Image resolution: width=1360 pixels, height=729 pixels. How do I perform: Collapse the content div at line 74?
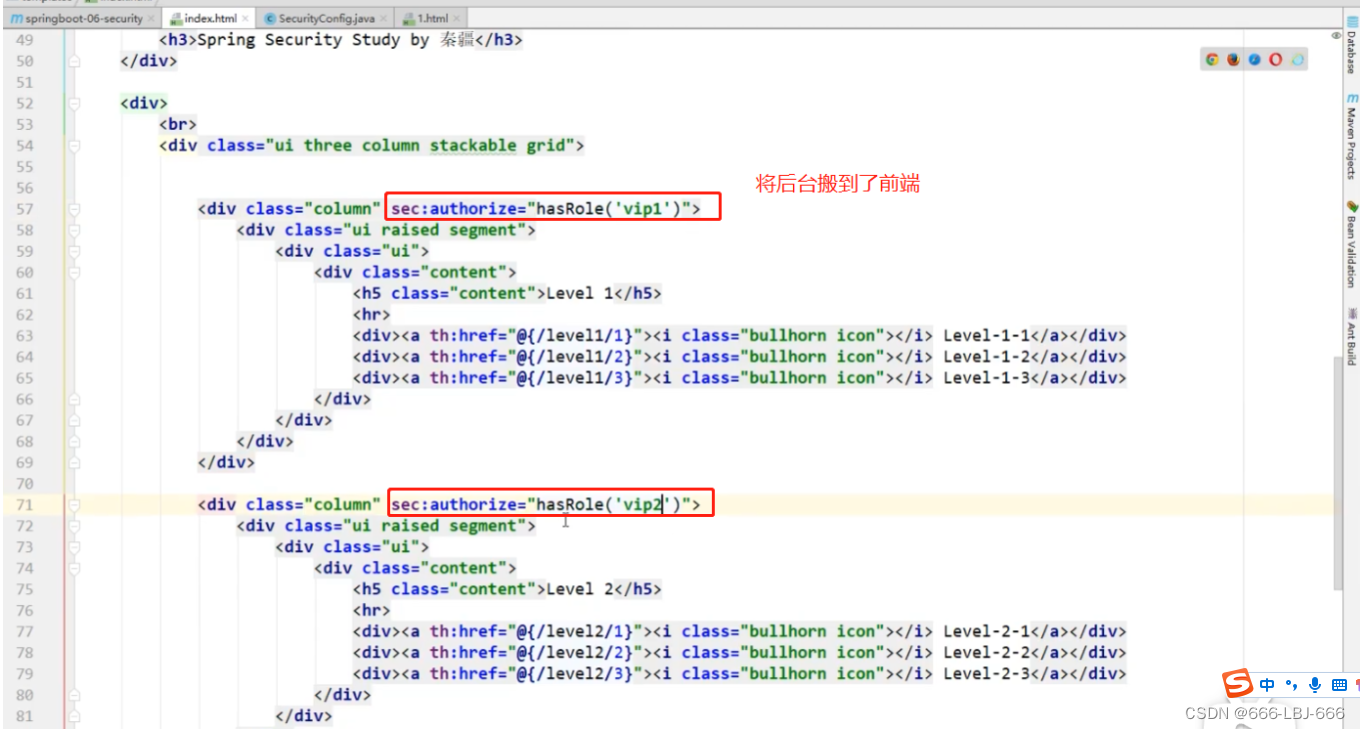(x=74, y=568)
